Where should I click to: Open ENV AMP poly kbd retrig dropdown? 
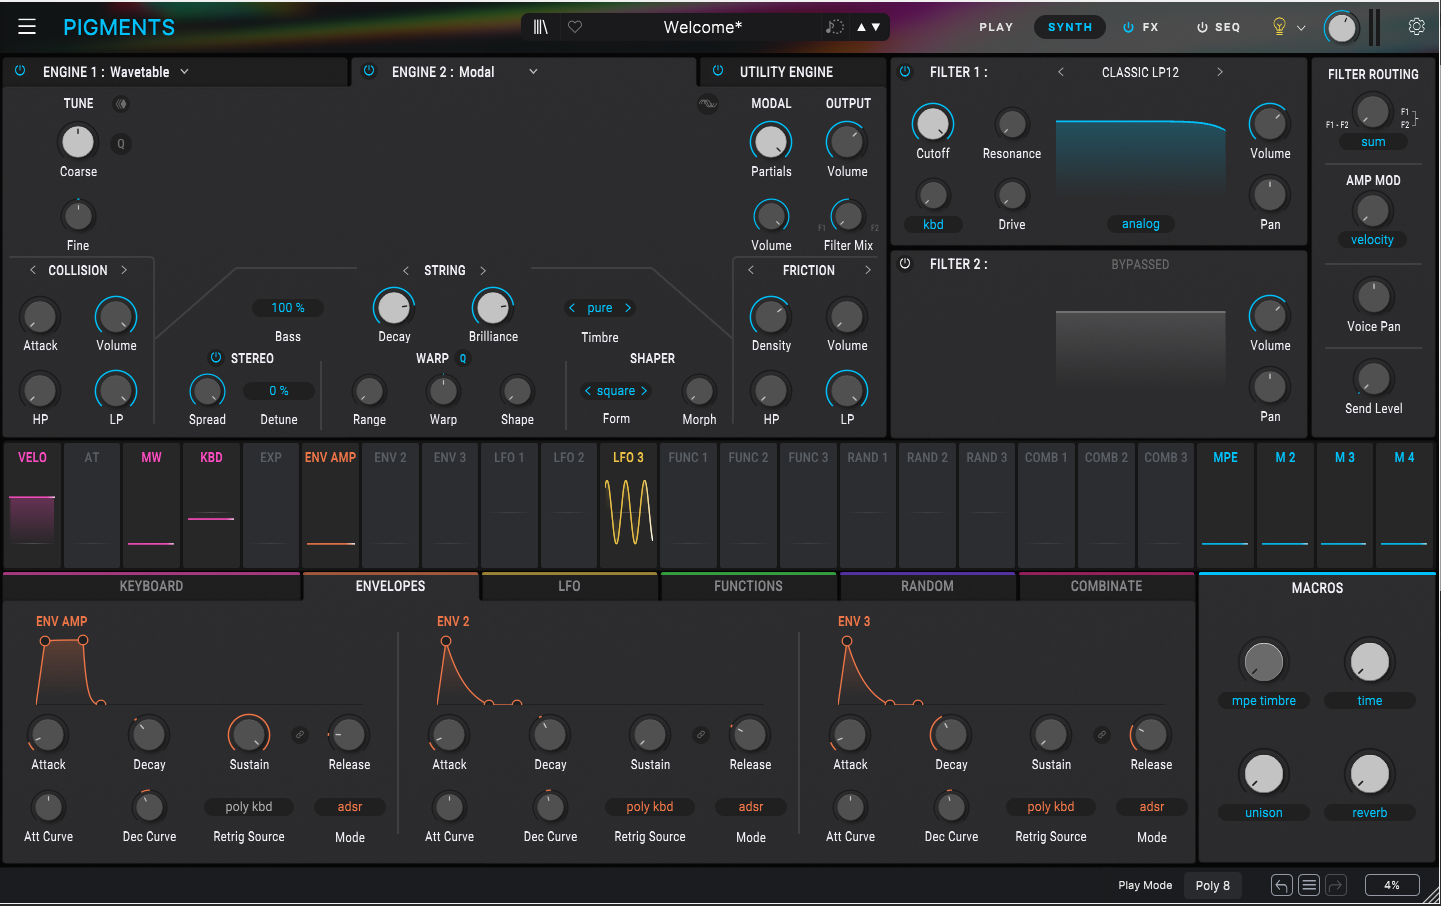pos(249,807)
